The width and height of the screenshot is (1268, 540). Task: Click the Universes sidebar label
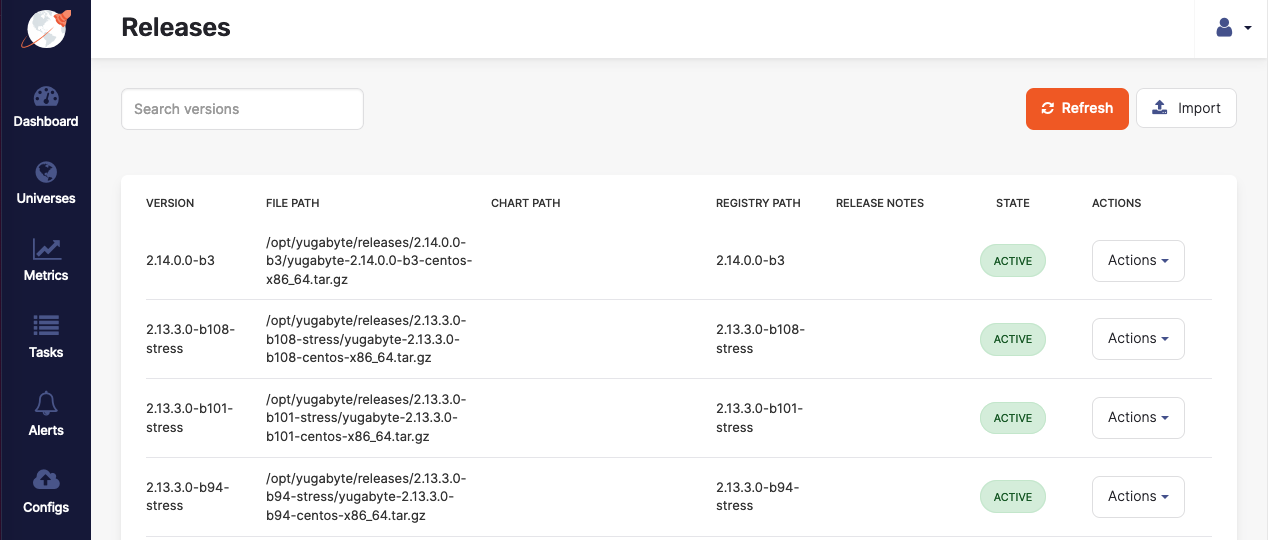pos(46,198)
